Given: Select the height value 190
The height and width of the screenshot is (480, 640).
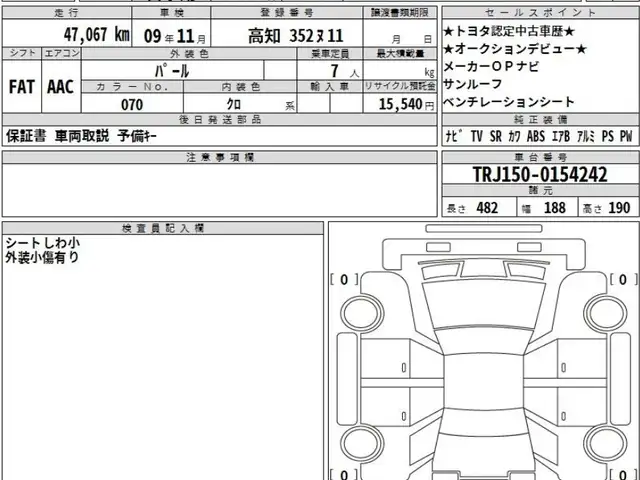Looking at the screenshot, I should point(619,208).
